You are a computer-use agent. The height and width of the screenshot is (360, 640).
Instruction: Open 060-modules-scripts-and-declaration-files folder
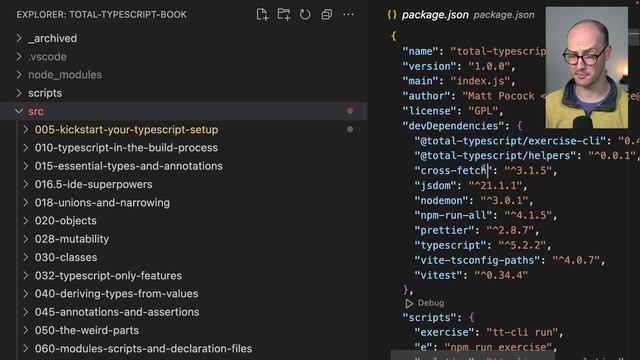[x=143, y=349]
